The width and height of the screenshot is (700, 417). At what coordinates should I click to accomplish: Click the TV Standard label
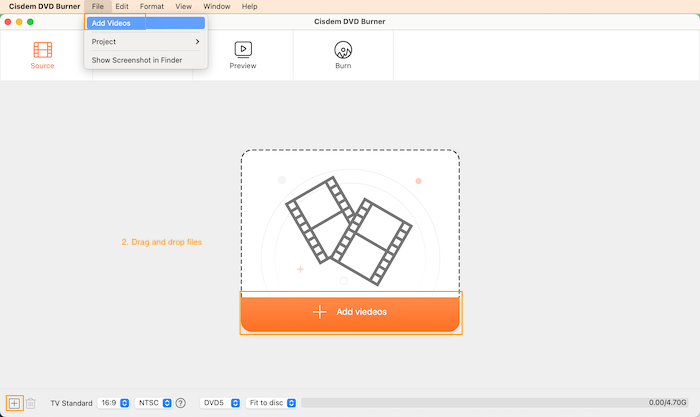(x=71, y=403)
